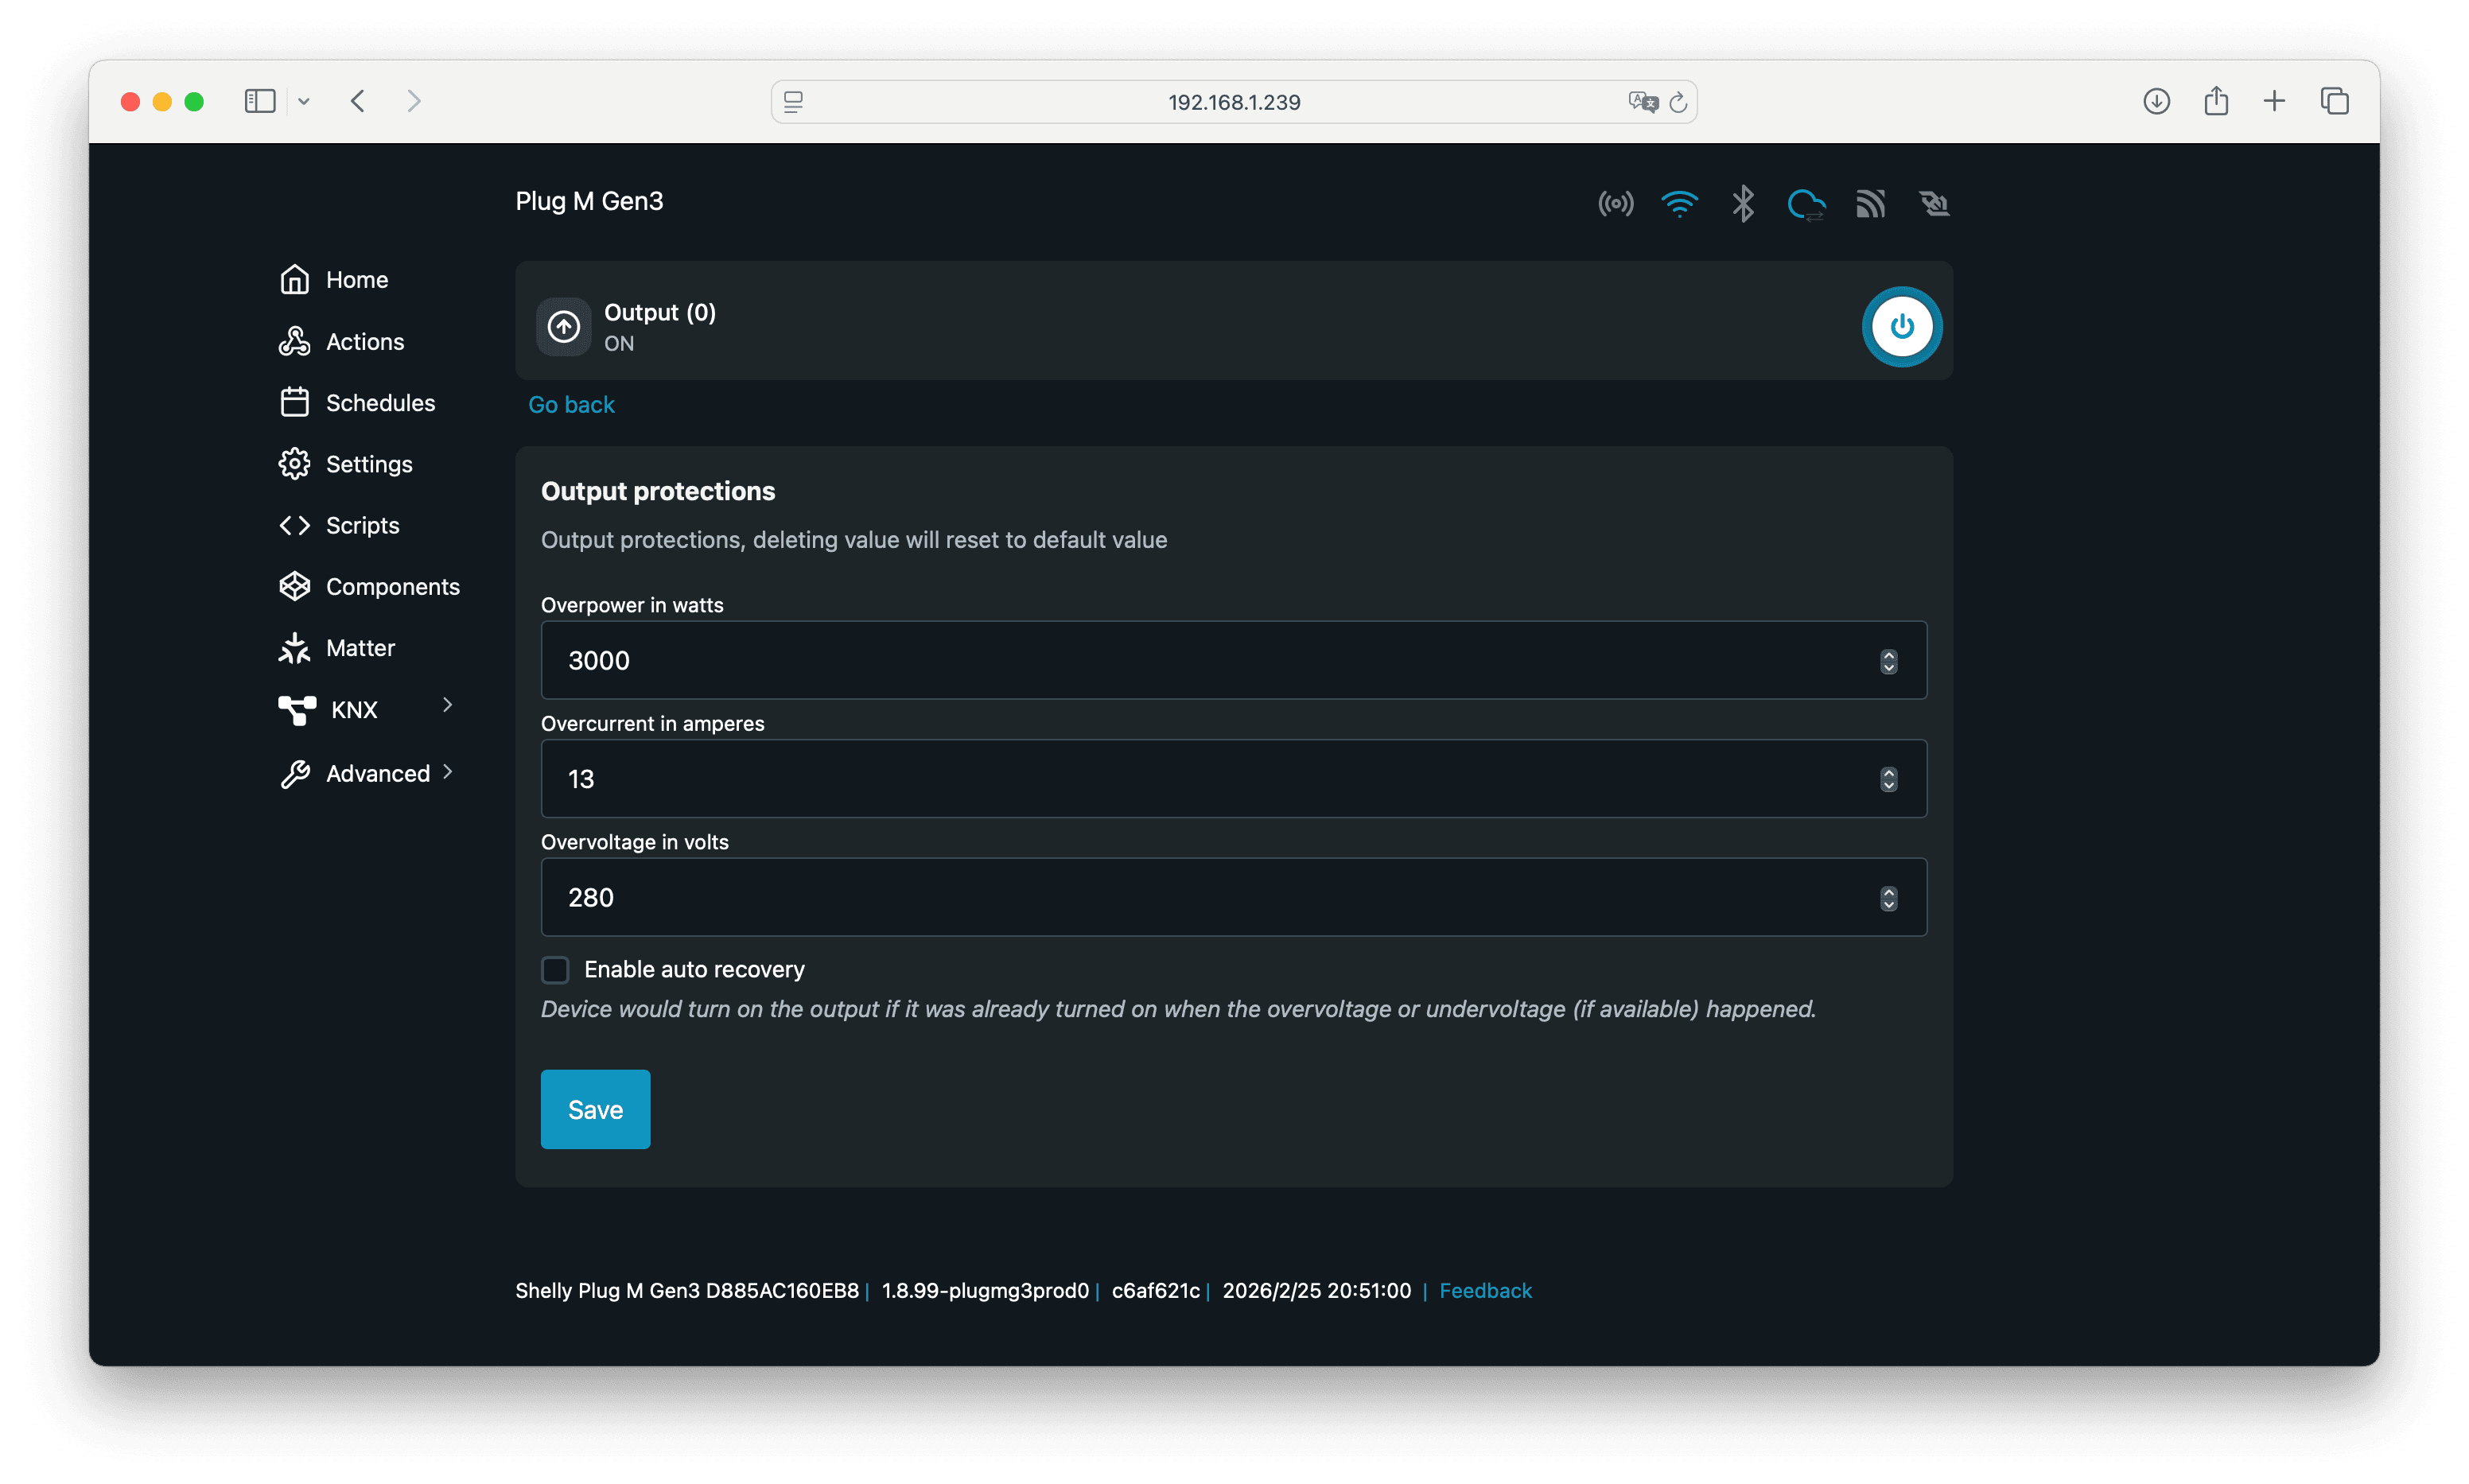Click the Overvoltage in volts field
This screenshot has width=2469, height=1484.
click(1200, 897)
